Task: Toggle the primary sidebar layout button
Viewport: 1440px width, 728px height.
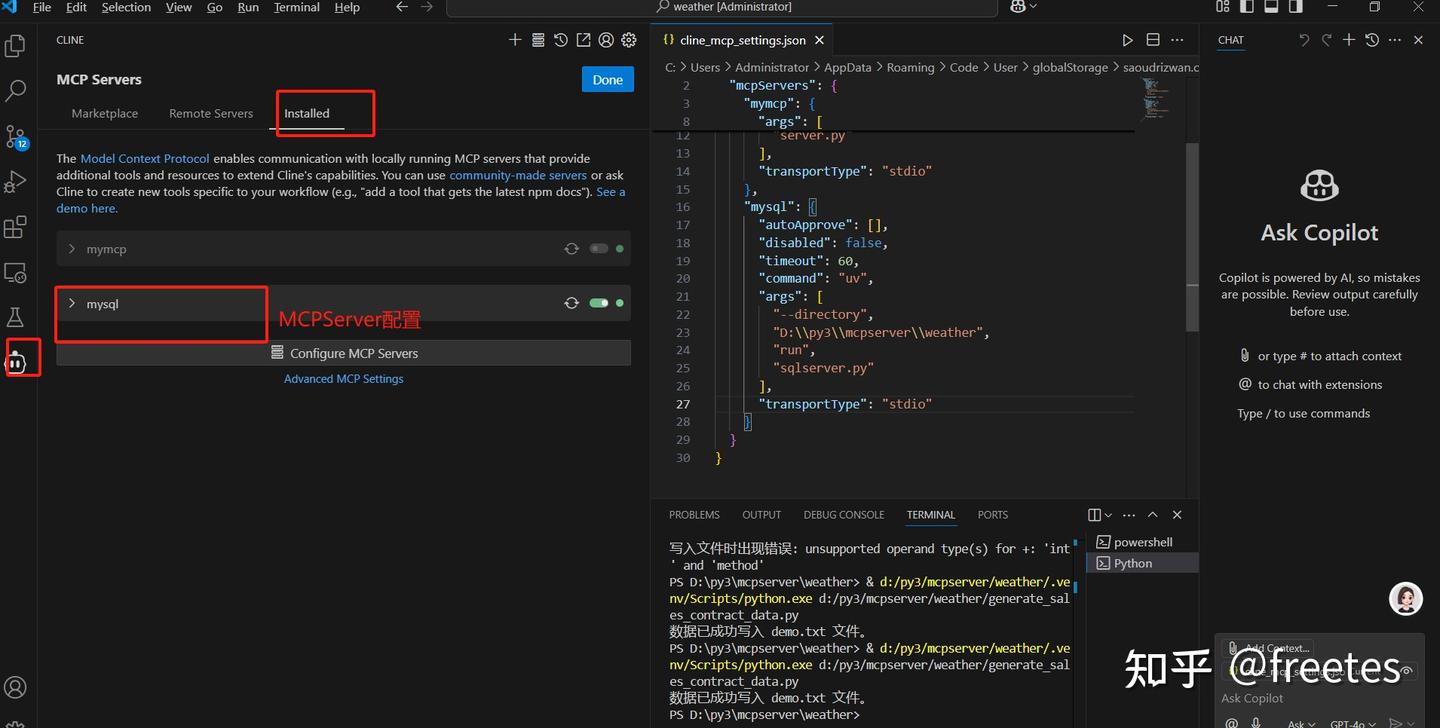Action: [x=1247, y=7]
